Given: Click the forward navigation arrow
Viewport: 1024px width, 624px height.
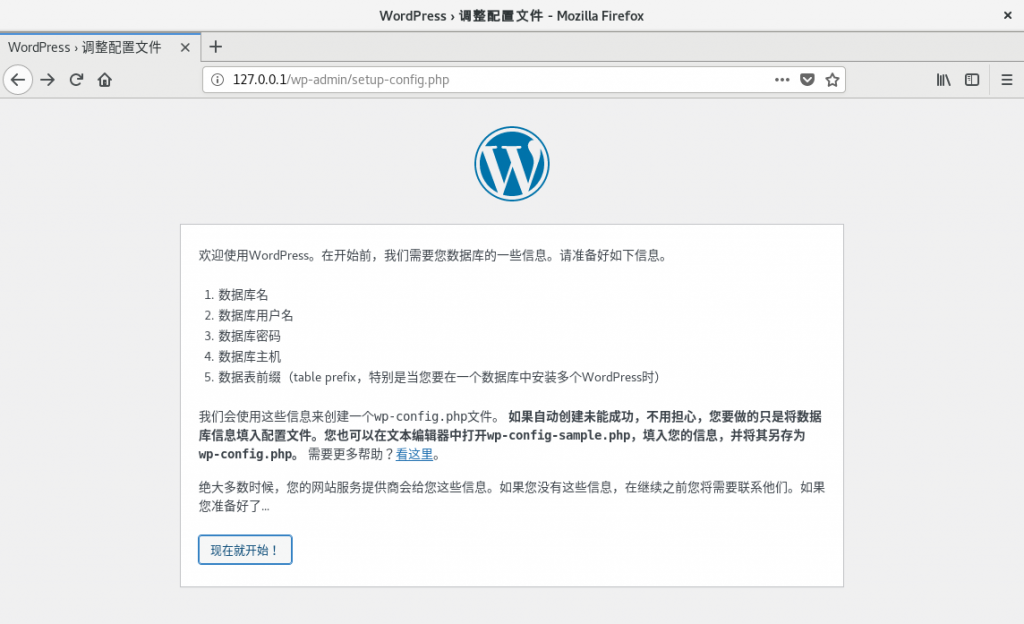Looking at the screenshot, I should [x=47, y=80].
